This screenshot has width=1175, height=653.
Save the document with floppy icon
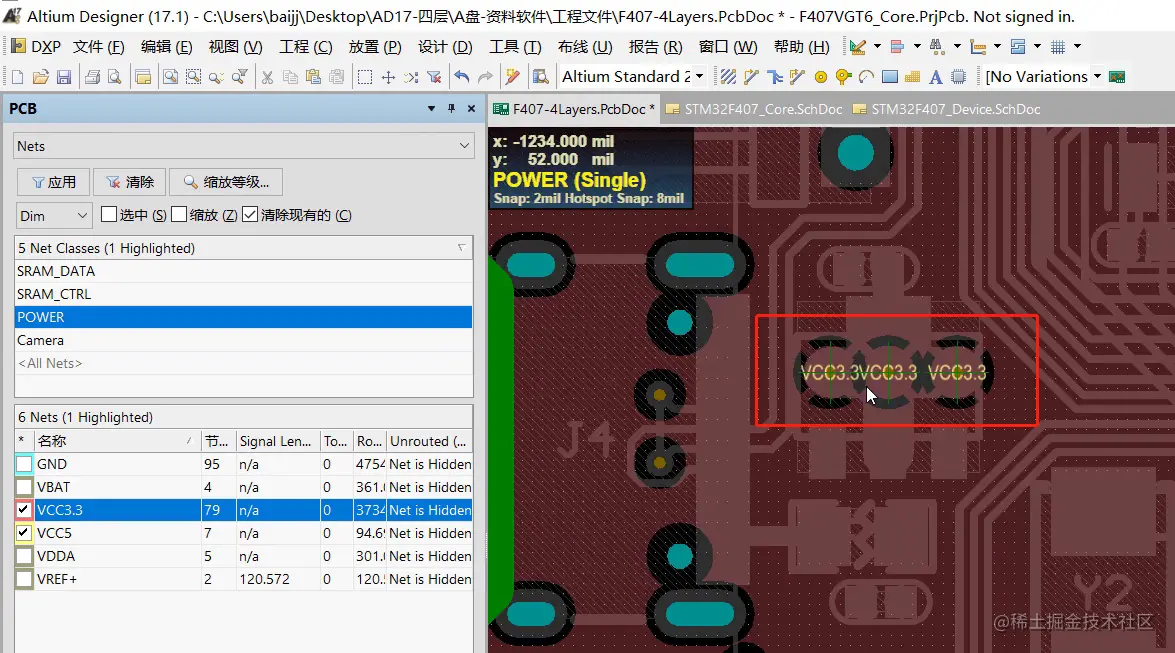(x=64, y=76)
